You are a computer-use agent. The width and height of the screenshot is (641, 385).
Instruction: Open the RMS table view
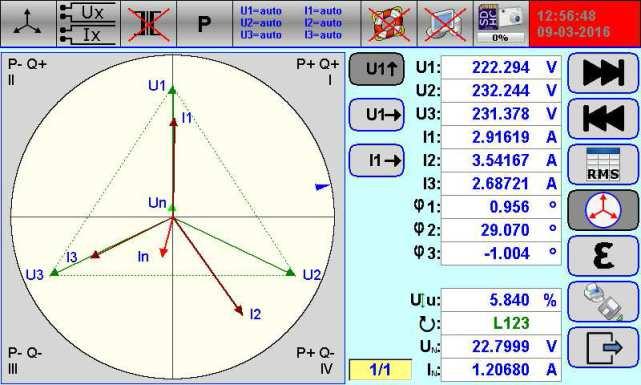[x=603, y=165]
